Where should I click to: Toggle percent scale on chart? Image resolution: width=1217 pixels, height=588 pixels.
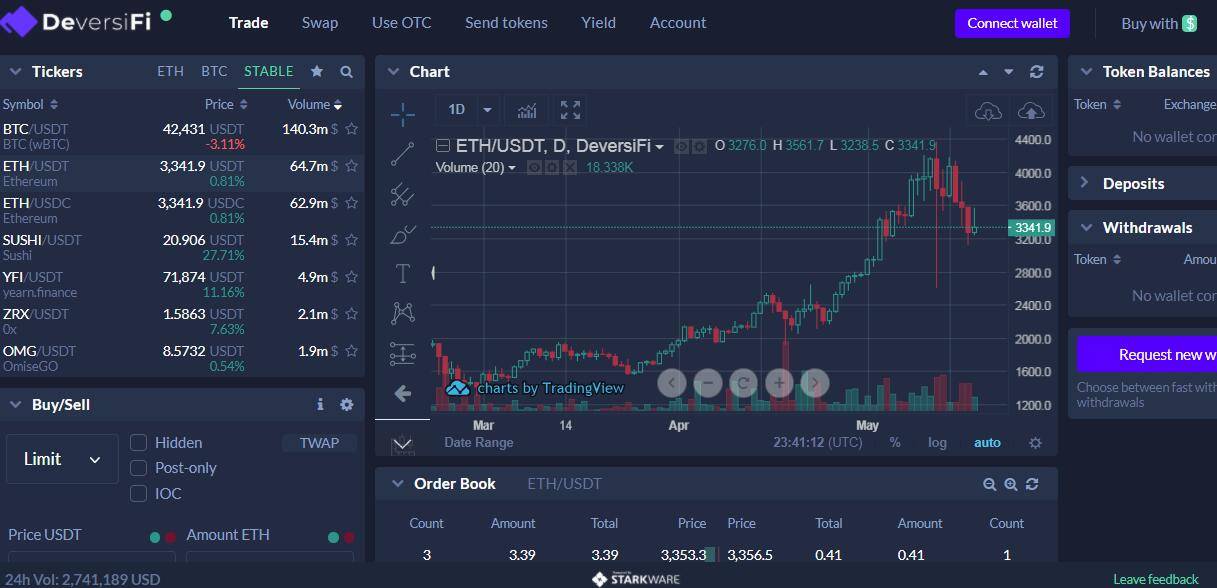[x=895, y=443]
